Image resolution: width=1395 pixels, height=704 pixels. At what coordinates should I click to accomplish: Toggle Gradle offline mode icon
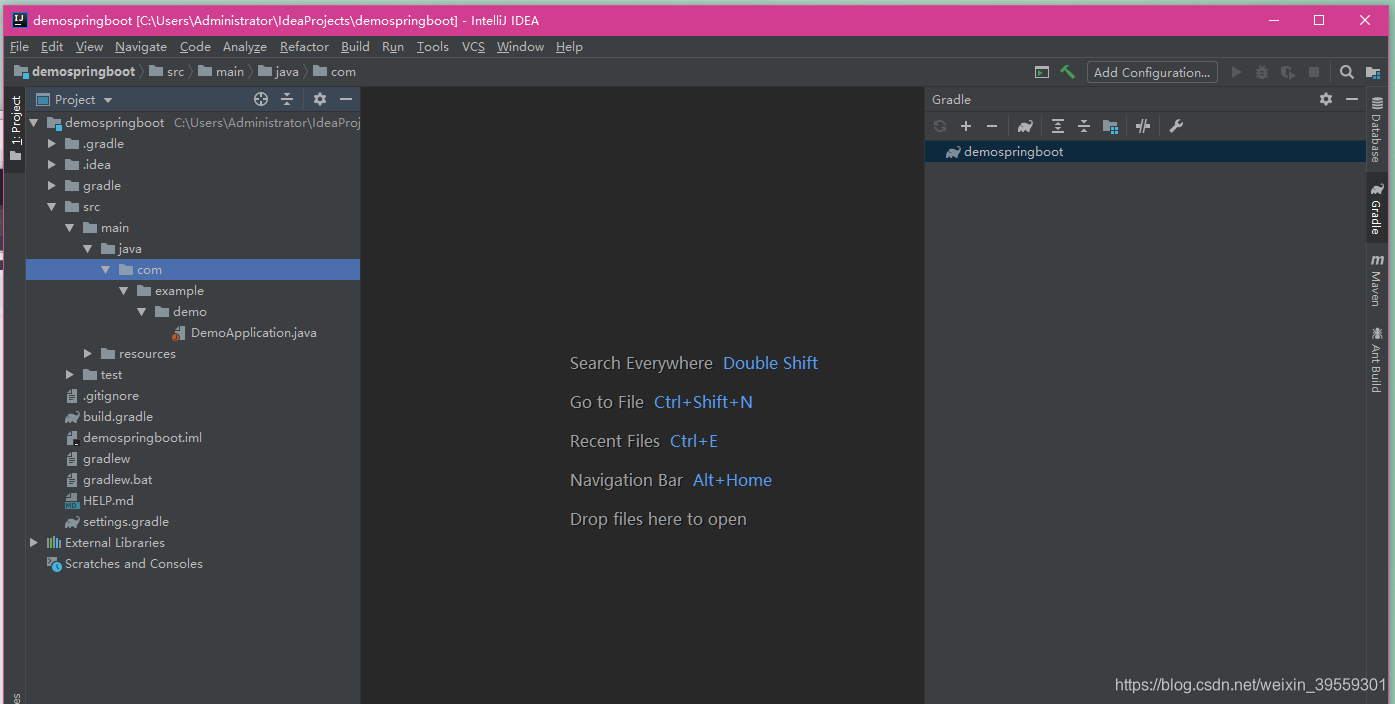1143,126
